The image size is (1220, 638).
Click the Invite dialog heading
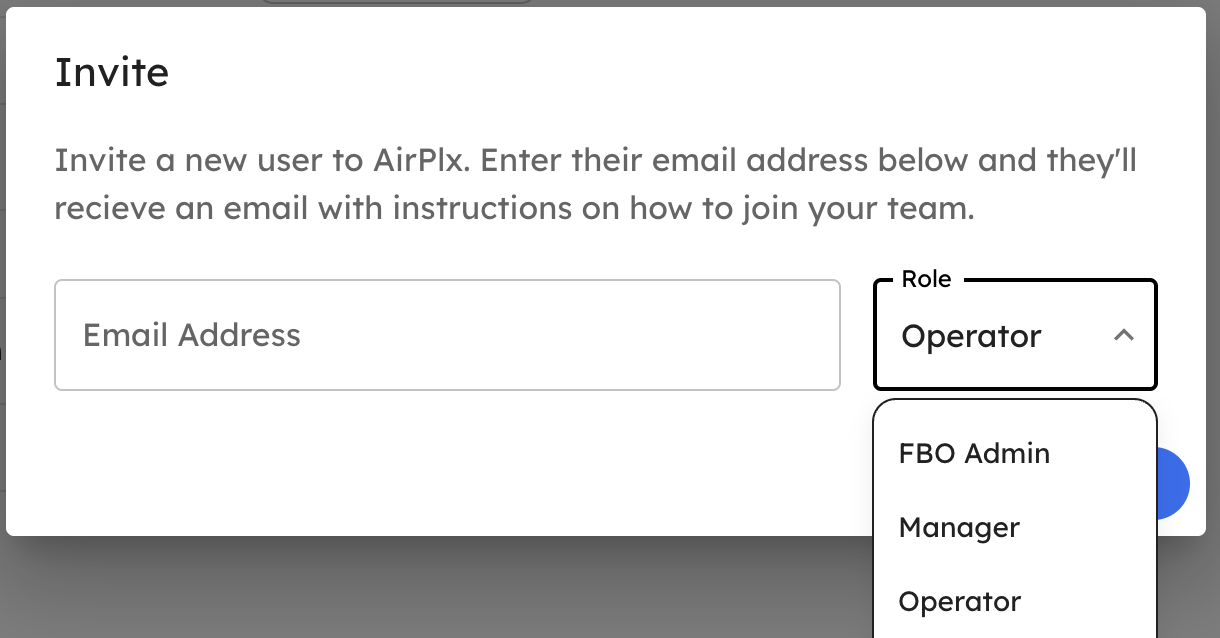click(x=111, y=73)
